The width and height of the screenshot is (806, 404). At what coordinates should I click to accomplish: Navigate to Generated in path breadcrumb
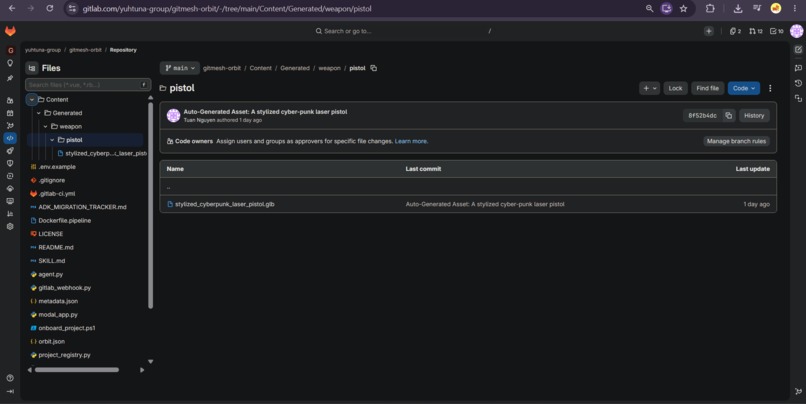click(x=295, y=68)
